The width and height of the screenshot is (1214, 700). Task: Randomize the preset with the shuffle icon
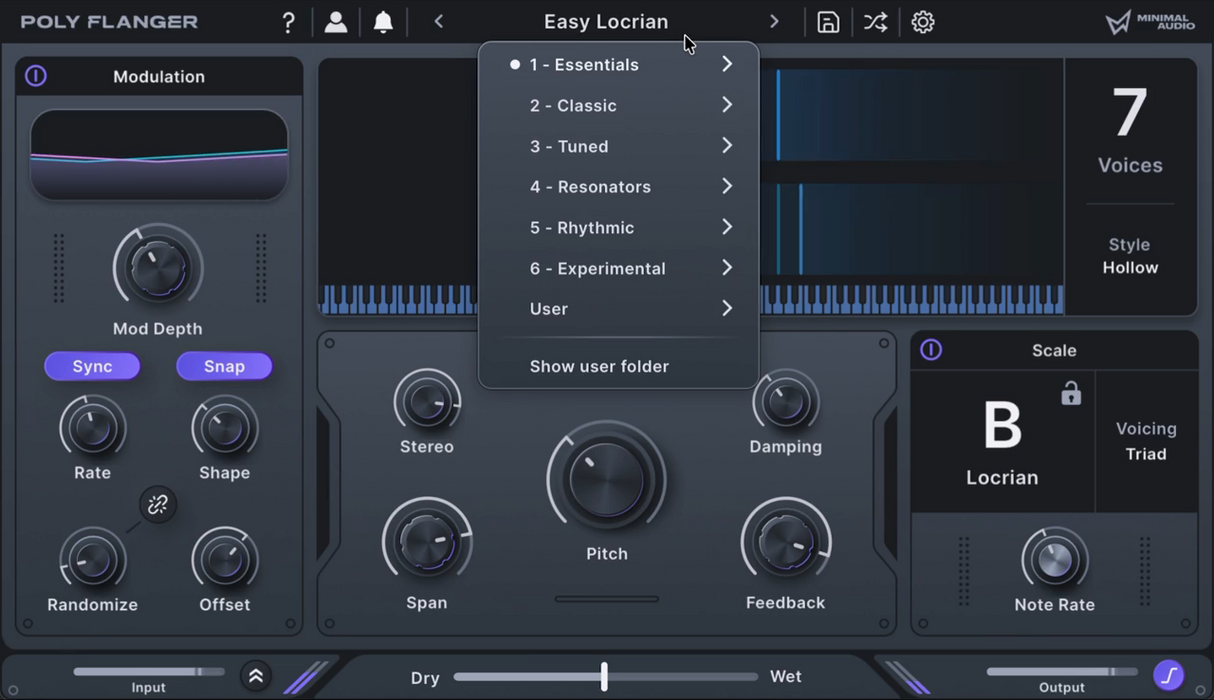click(x=874, y=21)
